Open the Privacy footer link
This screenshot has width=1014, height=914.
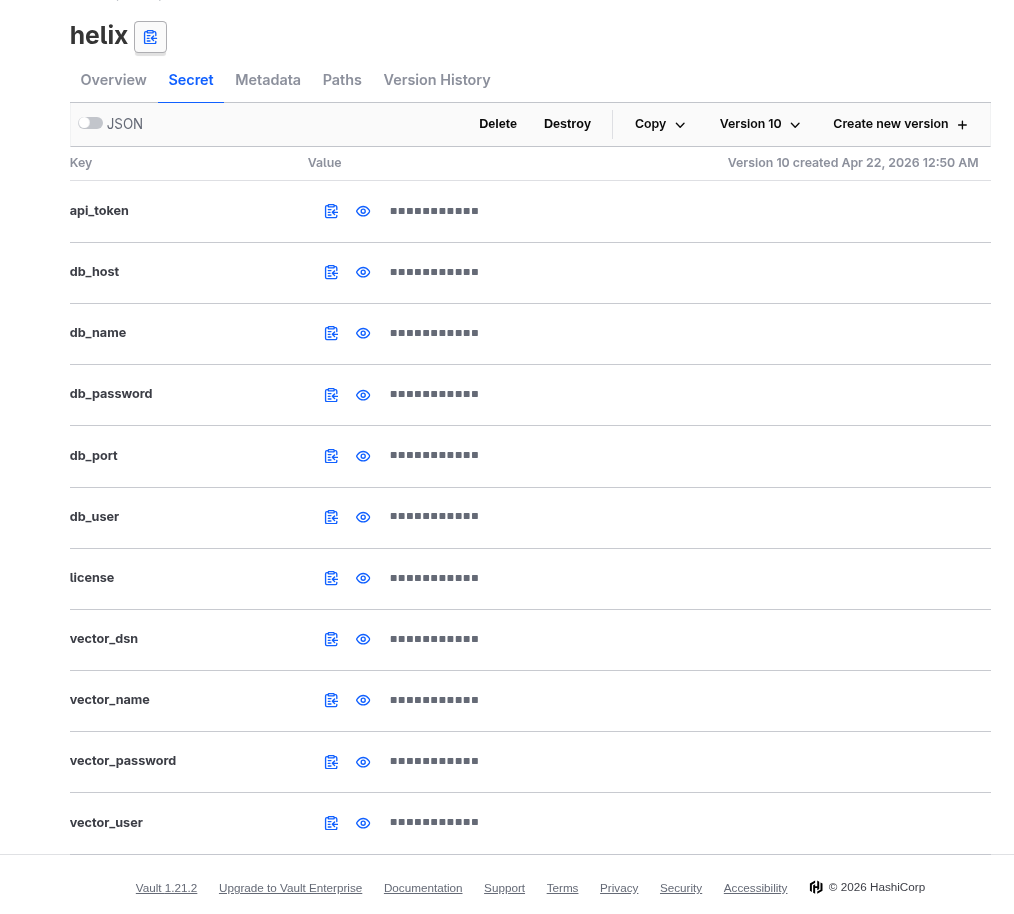(619, 888)
